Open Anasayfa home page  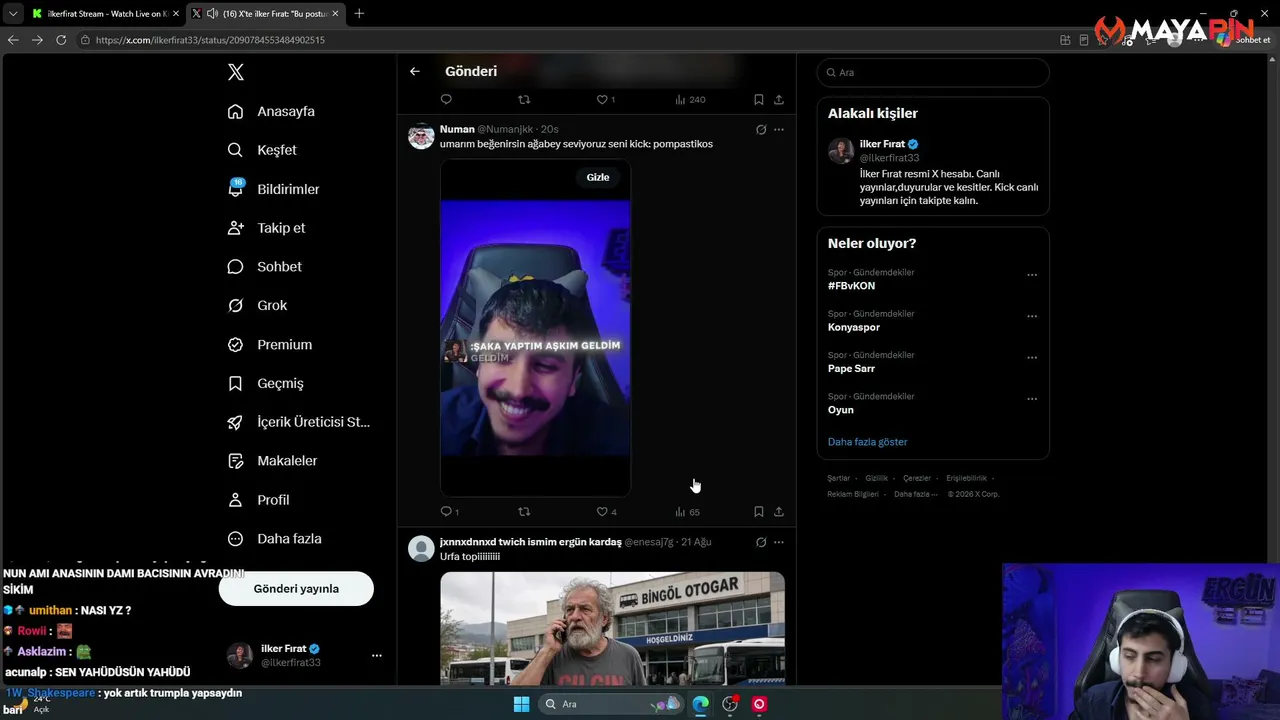tap(271, 111)
